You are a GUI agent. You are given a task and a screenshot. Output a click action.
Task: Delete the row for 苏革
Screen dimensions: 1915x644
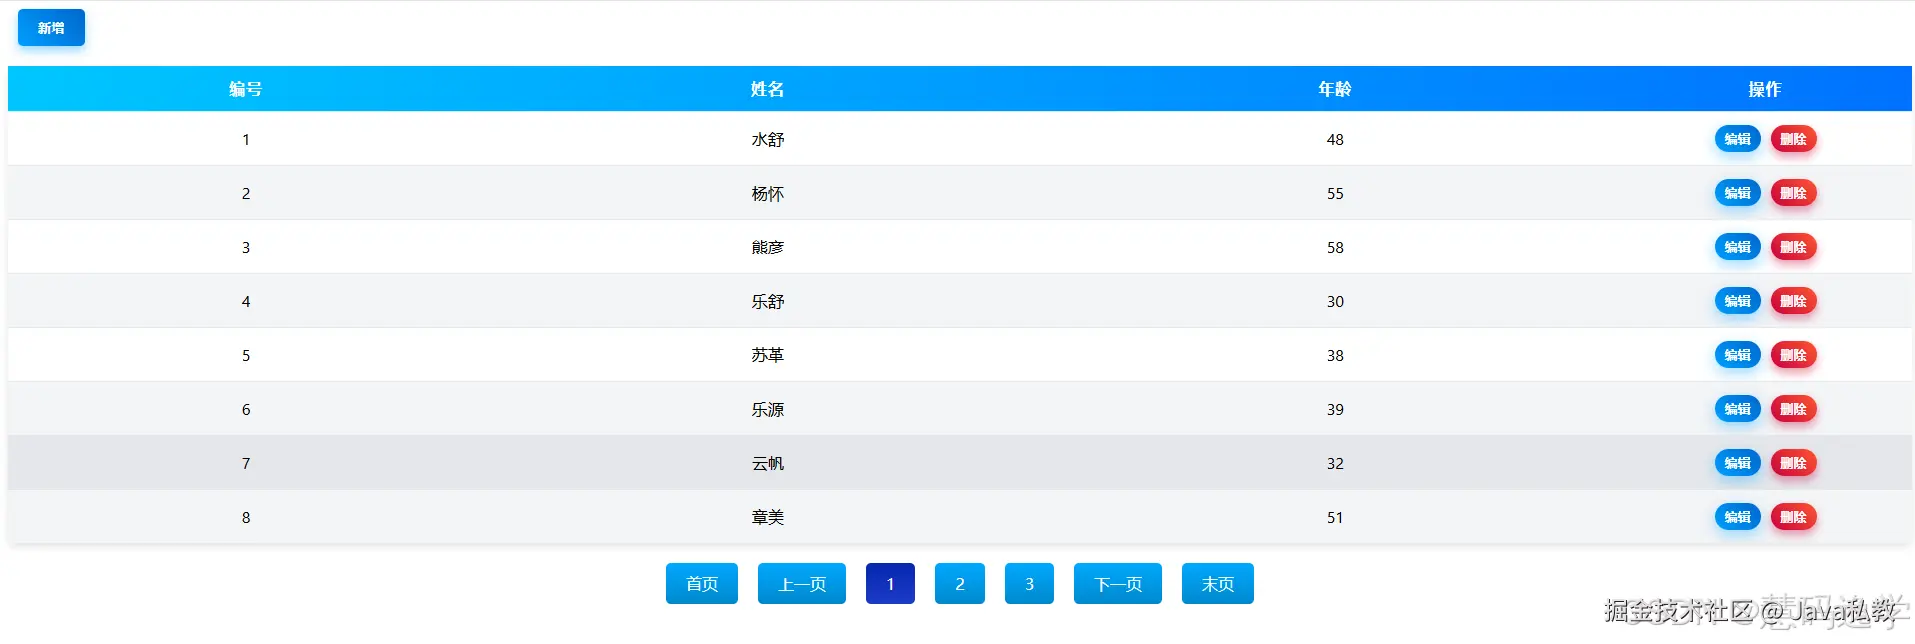[x=1793, y=355]
